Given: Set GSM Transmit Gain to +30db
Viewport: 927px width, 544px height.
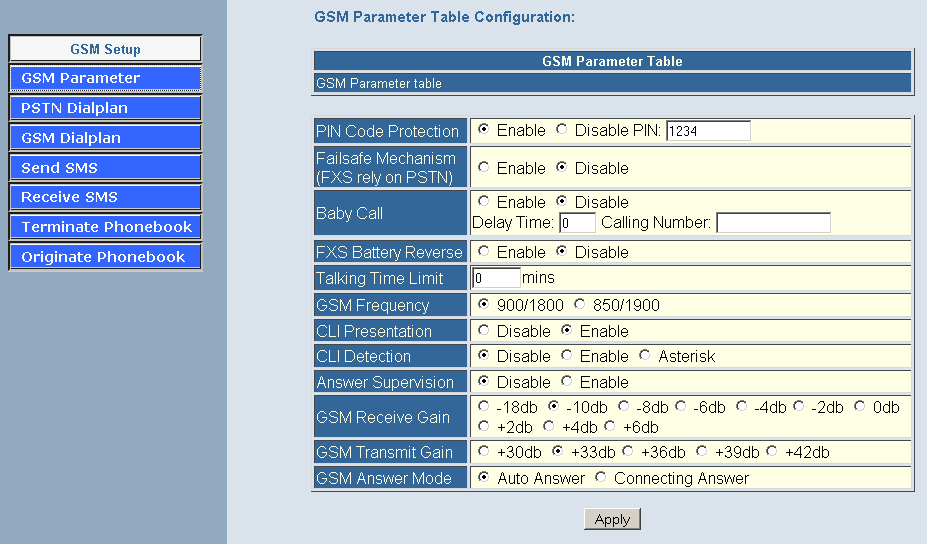Looking at the screenshot, I should point(484,451).
